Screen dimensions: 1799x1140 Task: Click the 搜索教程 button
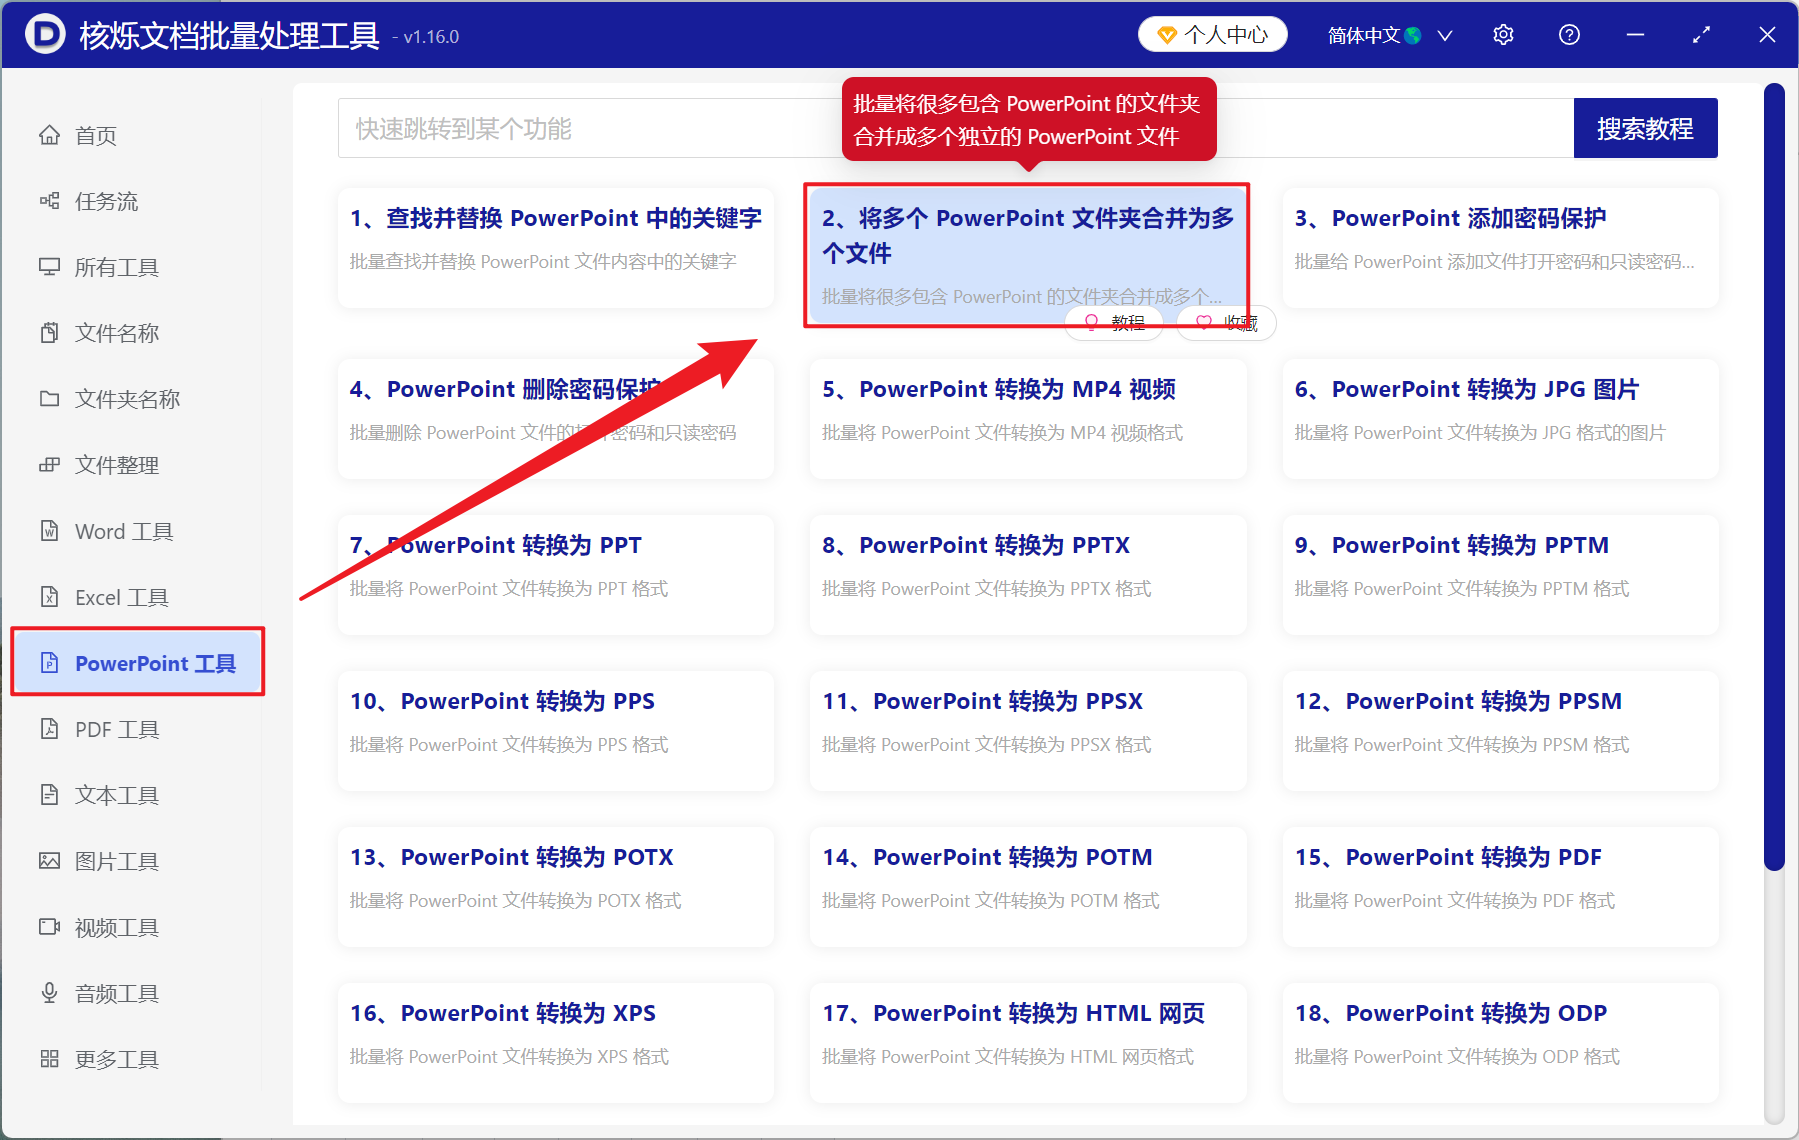[x=1645, y=128]
